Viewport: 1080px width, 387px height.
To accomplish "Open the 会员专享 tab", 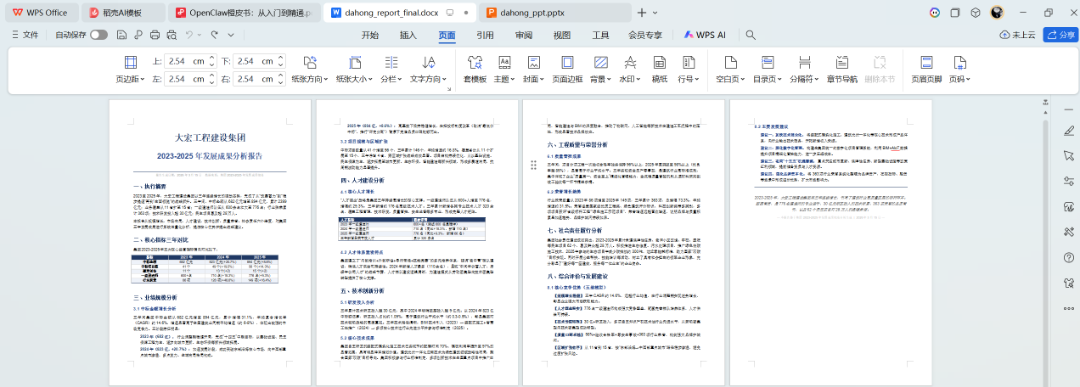I will pyautogui.click(x=645, y=35).
